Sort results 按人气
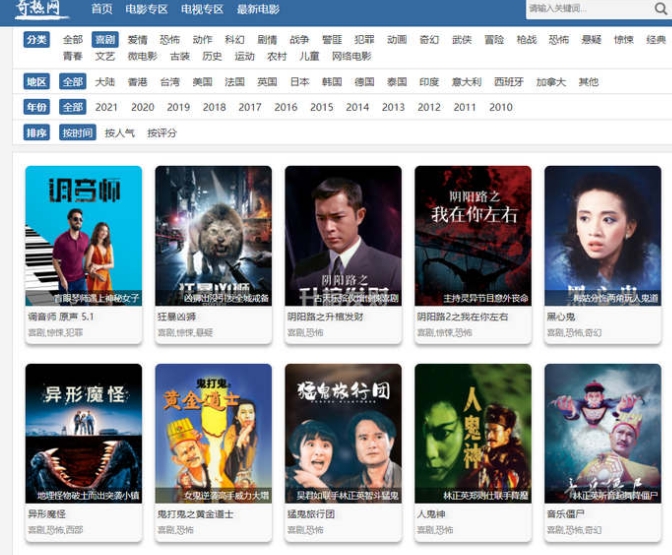 coord(120,133)
